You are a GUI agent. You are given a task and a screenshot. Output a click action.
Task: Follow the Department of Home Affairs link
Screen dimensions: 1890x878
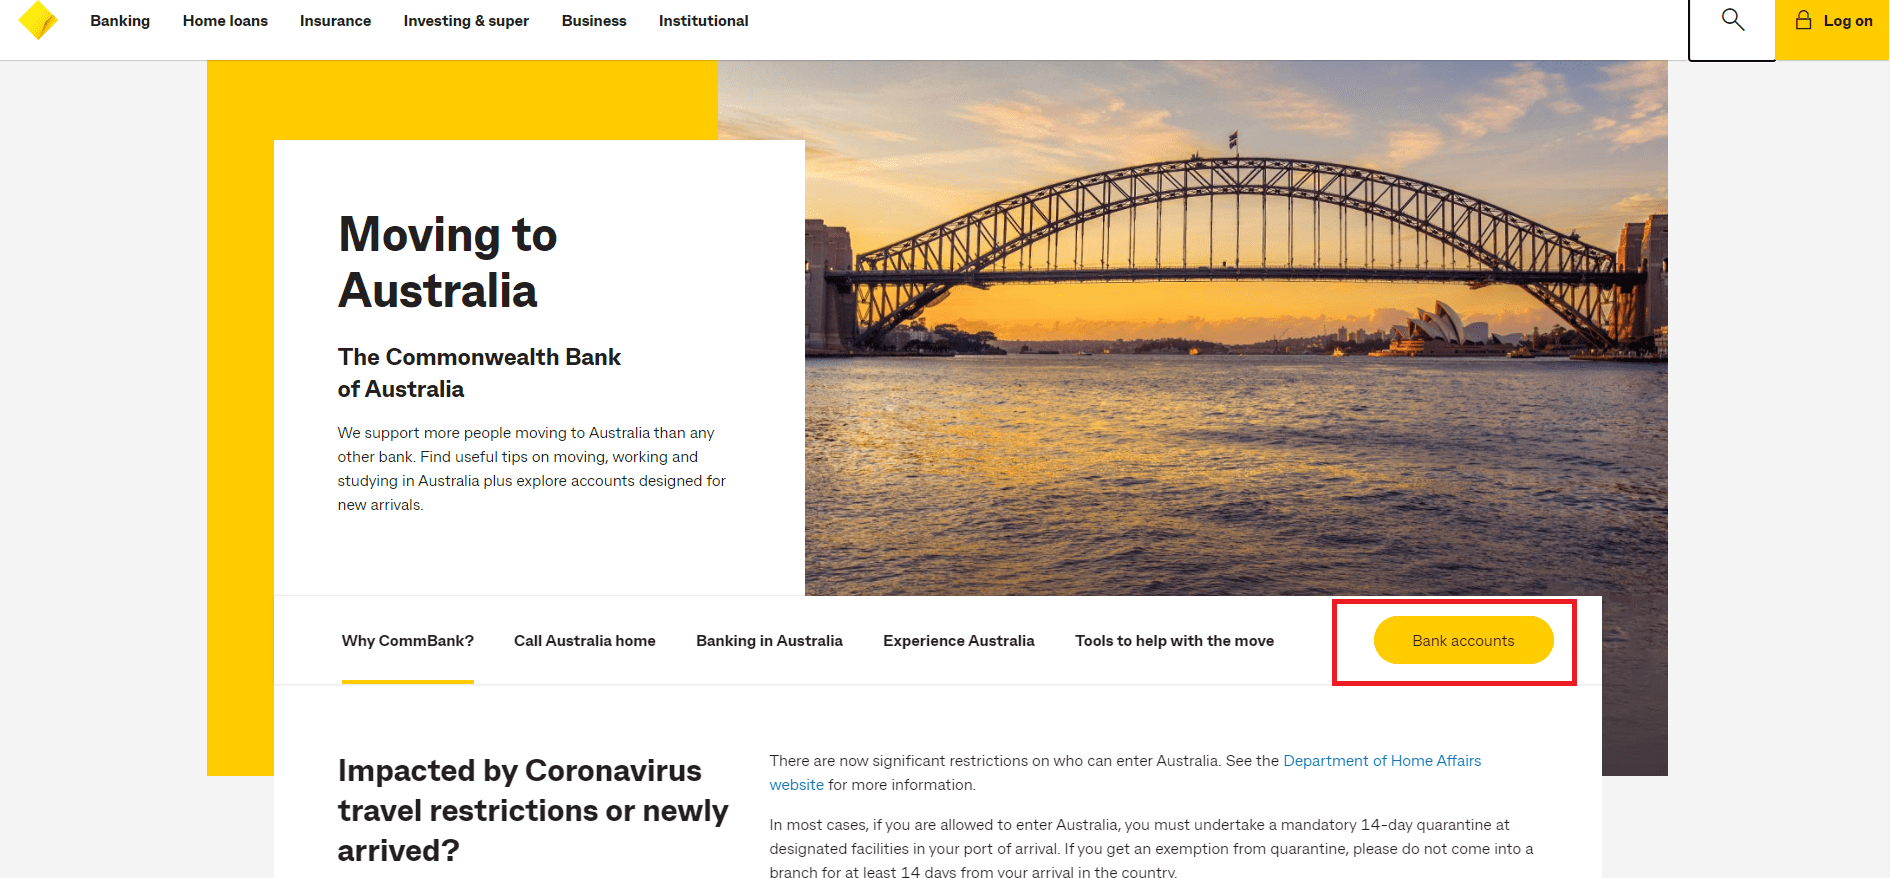[1381, 761]
